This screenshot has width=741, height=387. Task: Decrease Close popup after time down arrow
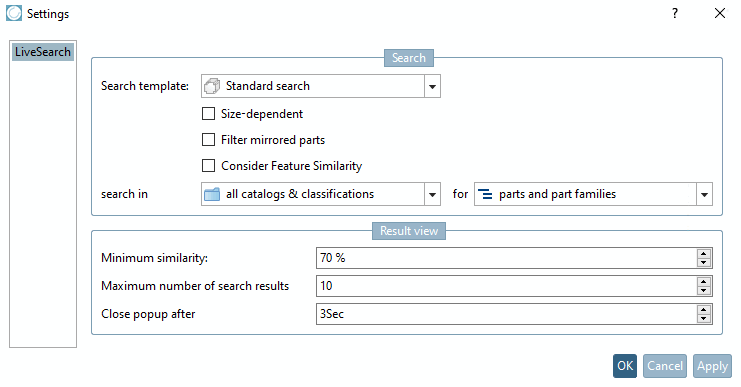coord(704,318)
